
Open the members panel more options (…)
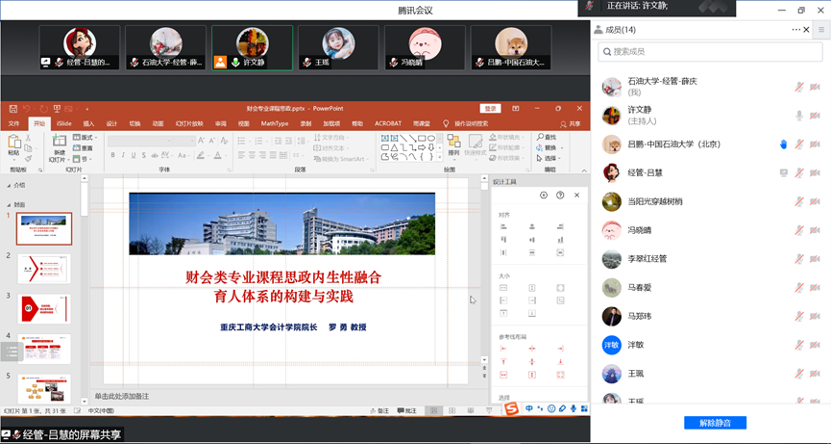pos(796,29)
